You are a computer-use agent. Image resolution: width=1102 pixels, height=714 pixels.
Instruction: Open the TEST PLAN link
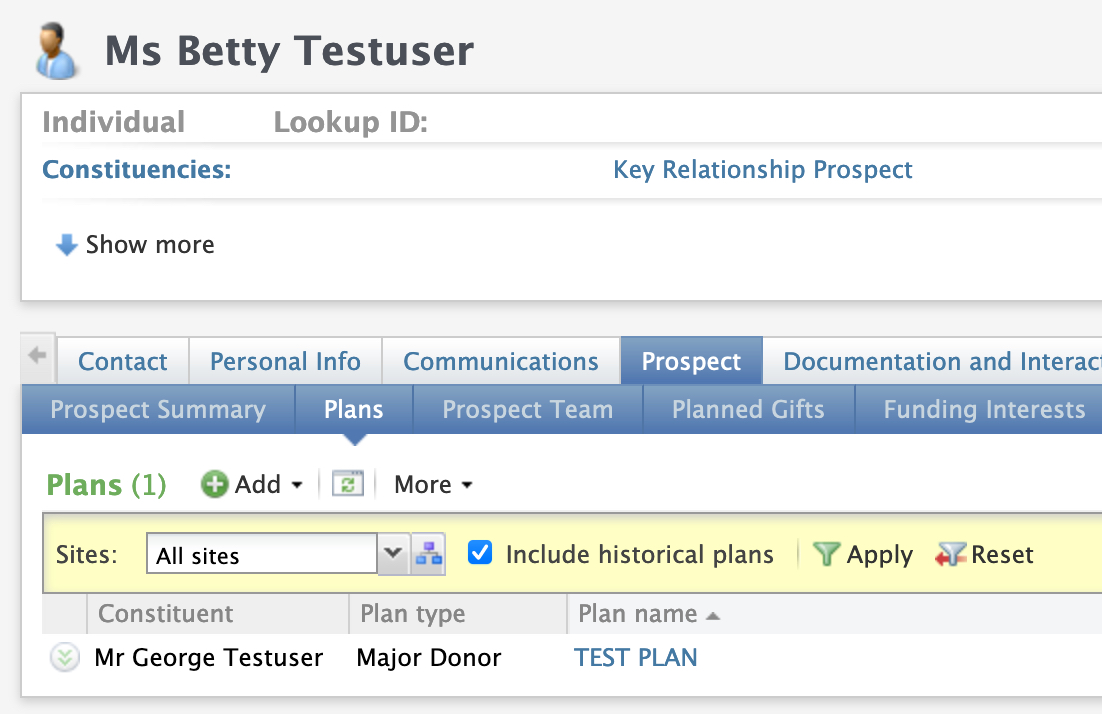point(635,658)
